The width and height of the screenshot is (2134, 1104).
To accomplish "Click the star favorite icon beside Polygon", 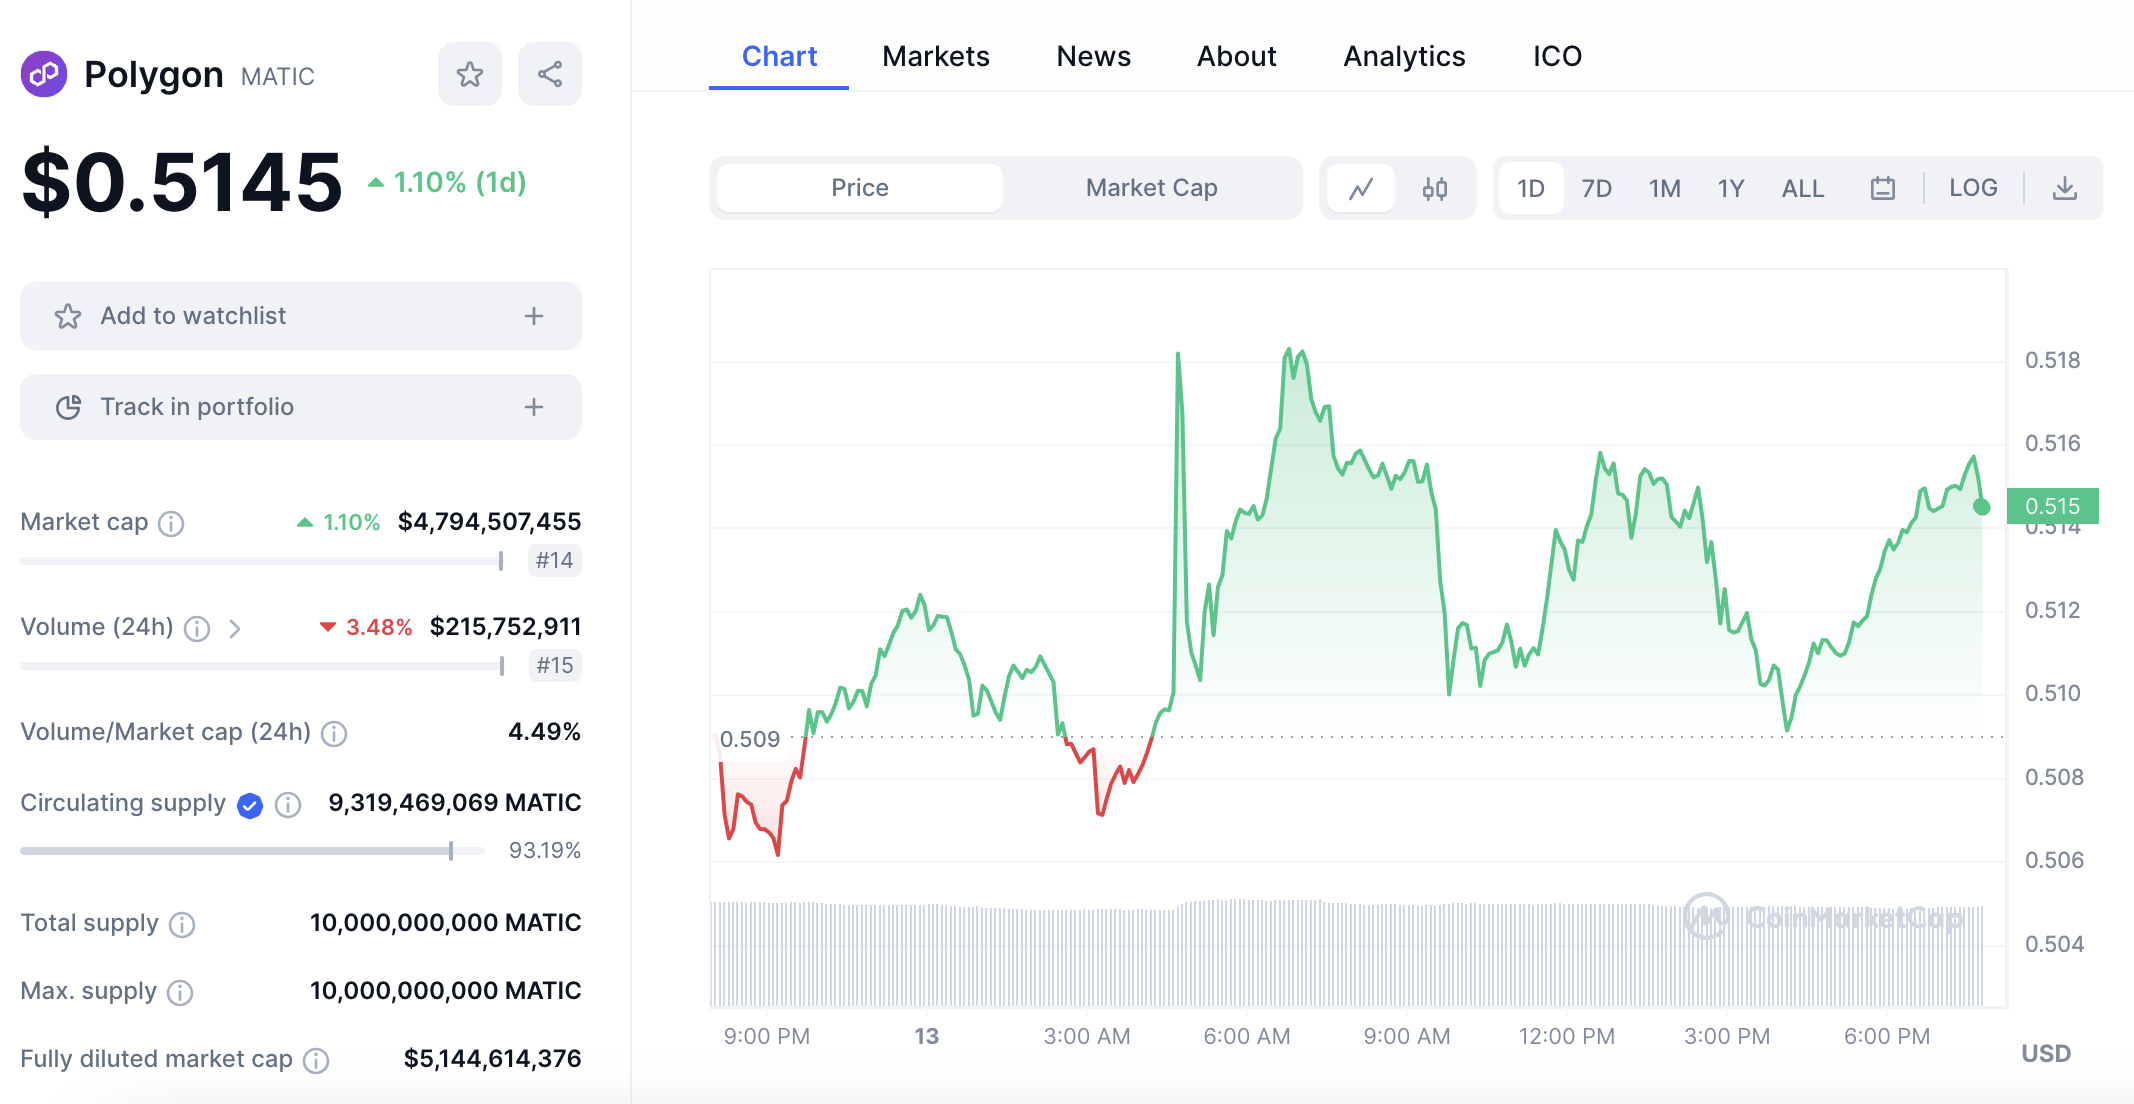I will pos(469,74).
